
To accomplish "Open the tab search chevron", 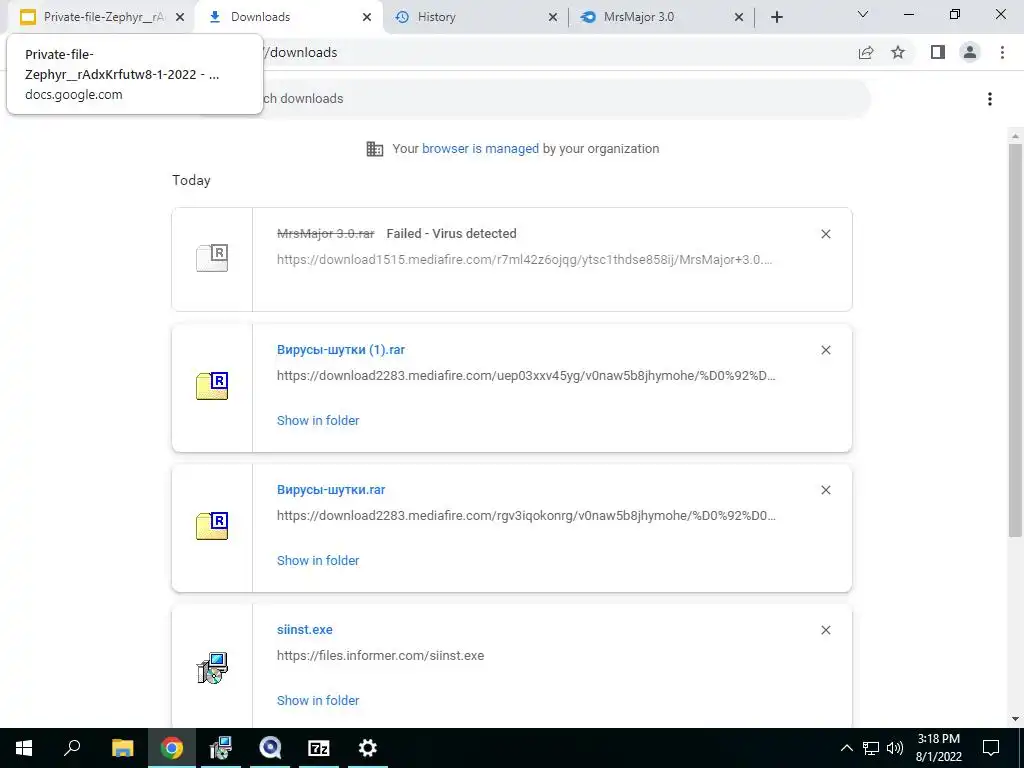I will click(x=863, y=14).
